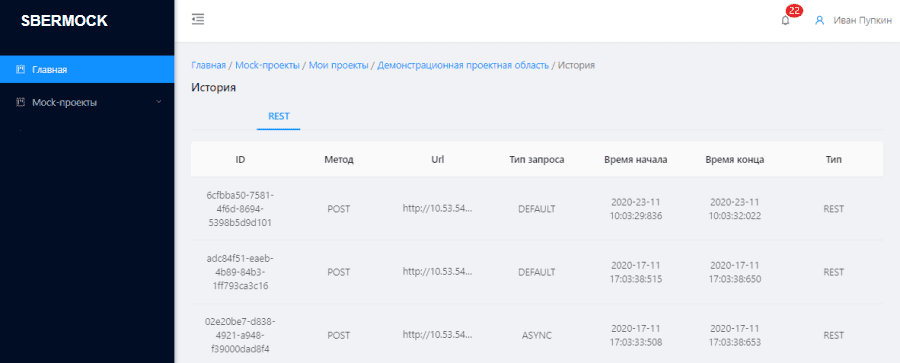Click end time 2020-23-11 10:03:32:022
The height and width of the screenshot is (363, 900).
point(735,209)
